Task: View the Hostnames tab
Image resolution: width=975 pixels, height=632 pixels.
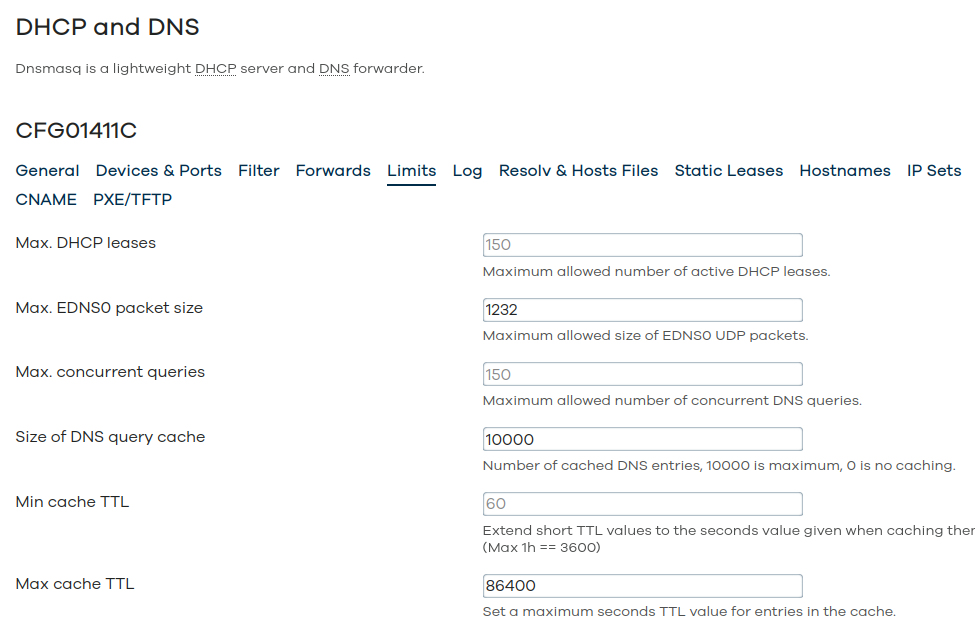Action: tap(845, 170)
